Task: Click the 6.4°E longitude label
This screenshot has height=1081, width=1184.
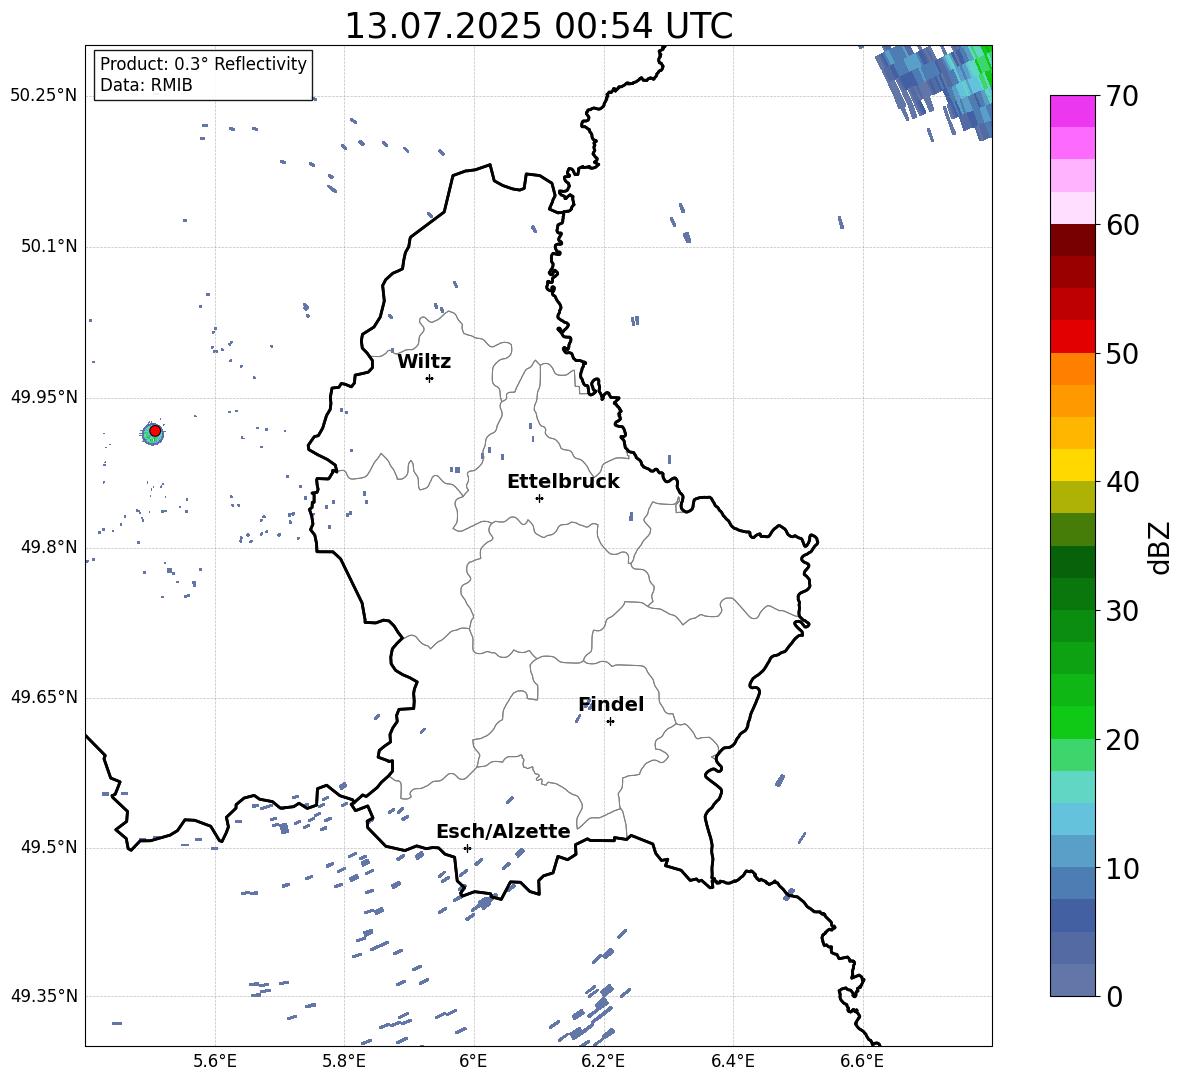Action: pyautogui.click(x=732, y=1061)
